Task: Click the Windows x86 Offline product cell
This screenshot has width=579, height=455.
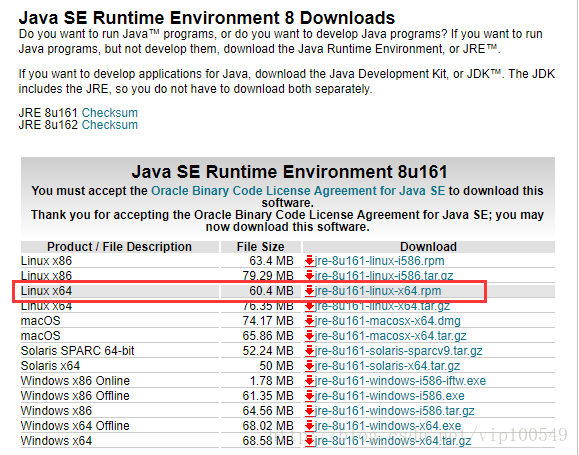Action: pyautogui.click(x=120, y=396)
